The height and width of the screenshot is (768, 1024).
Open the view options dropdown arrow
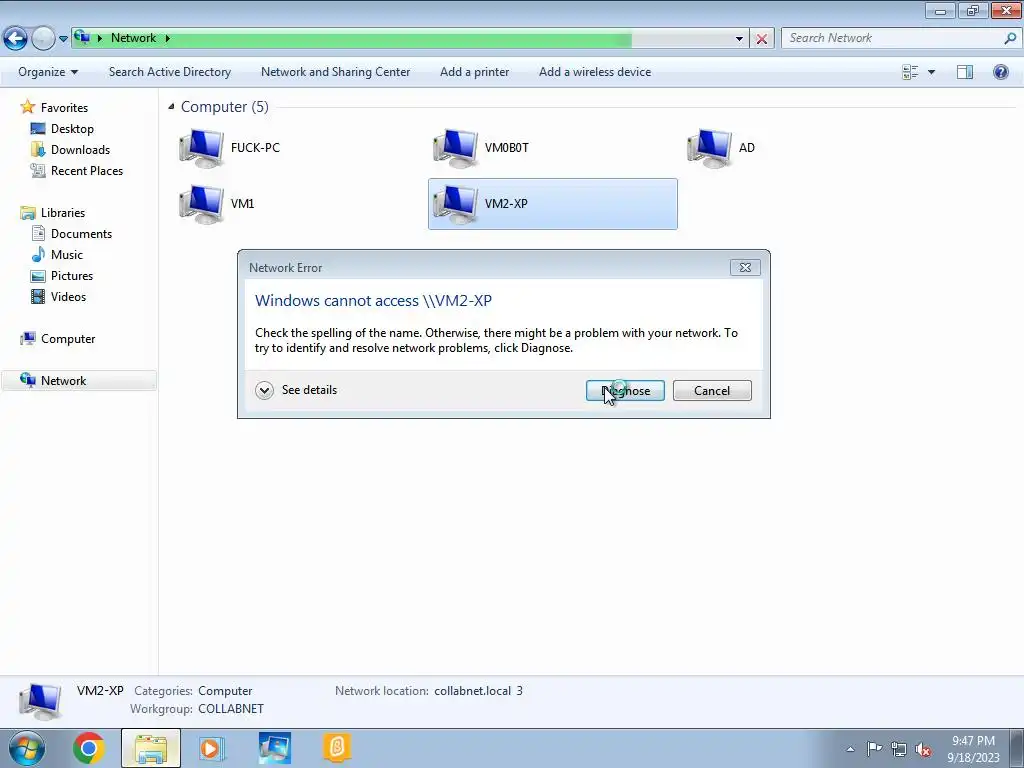point(931,72)
